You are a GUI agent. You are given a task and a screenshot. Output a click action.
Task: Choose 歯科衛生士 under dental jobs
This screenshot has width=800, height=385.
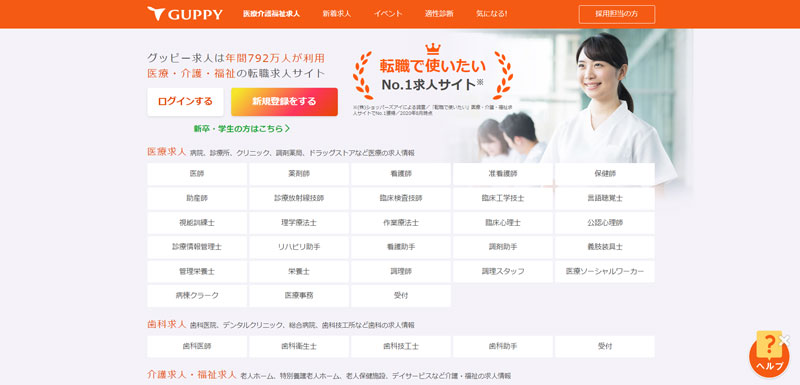pos(299,346)
